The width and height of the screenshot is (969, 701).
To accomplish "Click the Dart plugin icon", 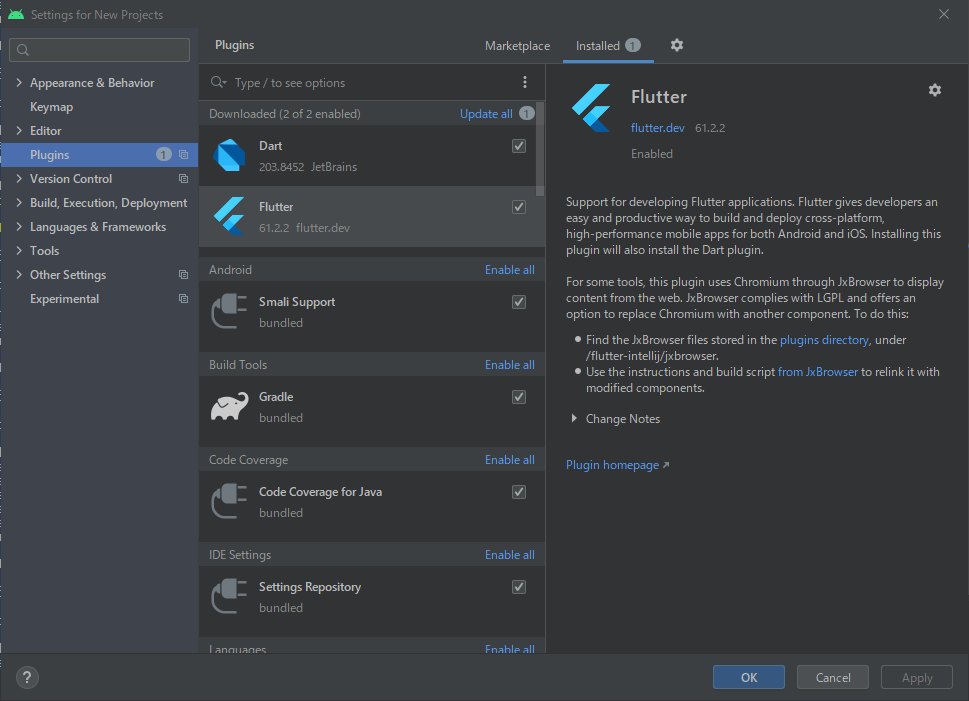I will (x=229, y=155).
